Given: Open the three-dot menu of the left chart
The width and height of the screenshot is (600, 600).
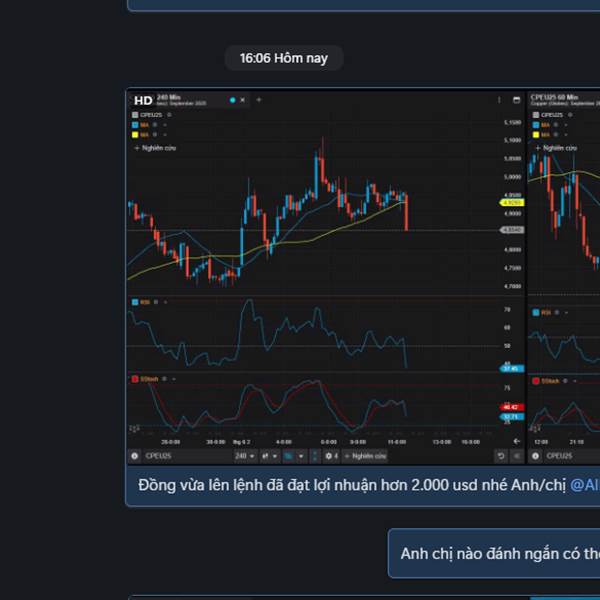Looking at the screenshot, I should tap(499, 100).
